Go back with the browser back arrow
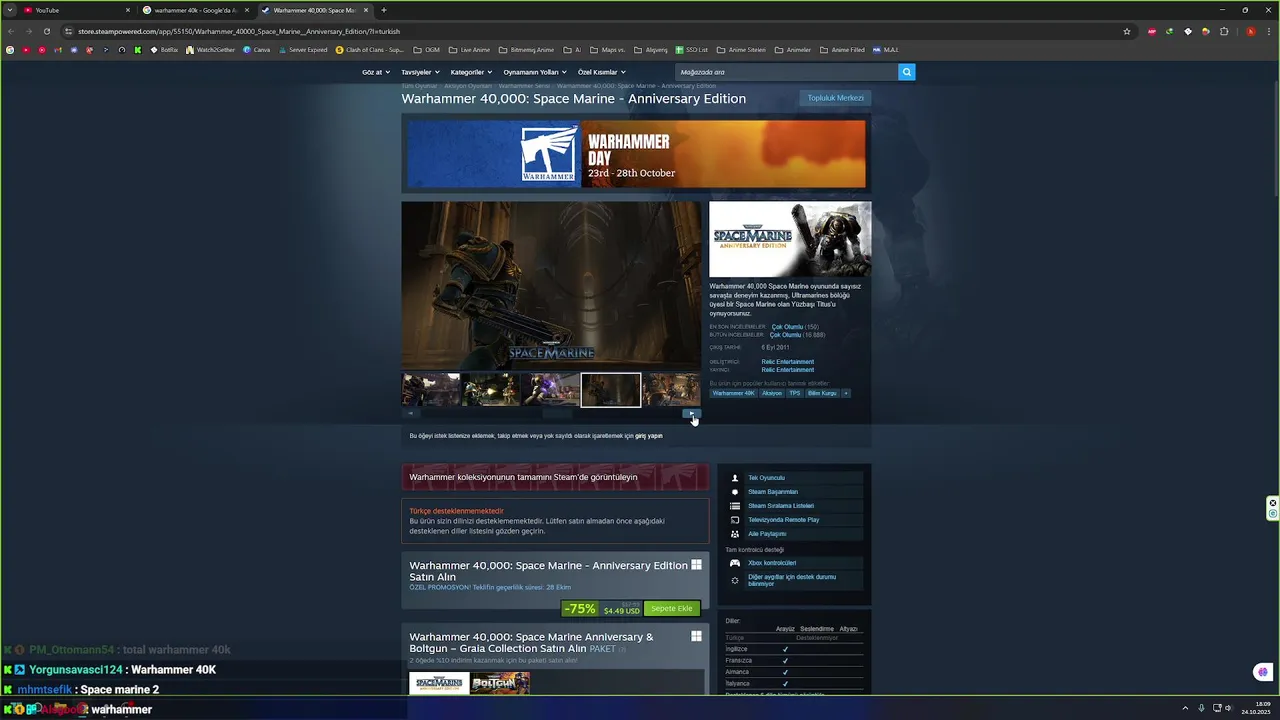 11,31
